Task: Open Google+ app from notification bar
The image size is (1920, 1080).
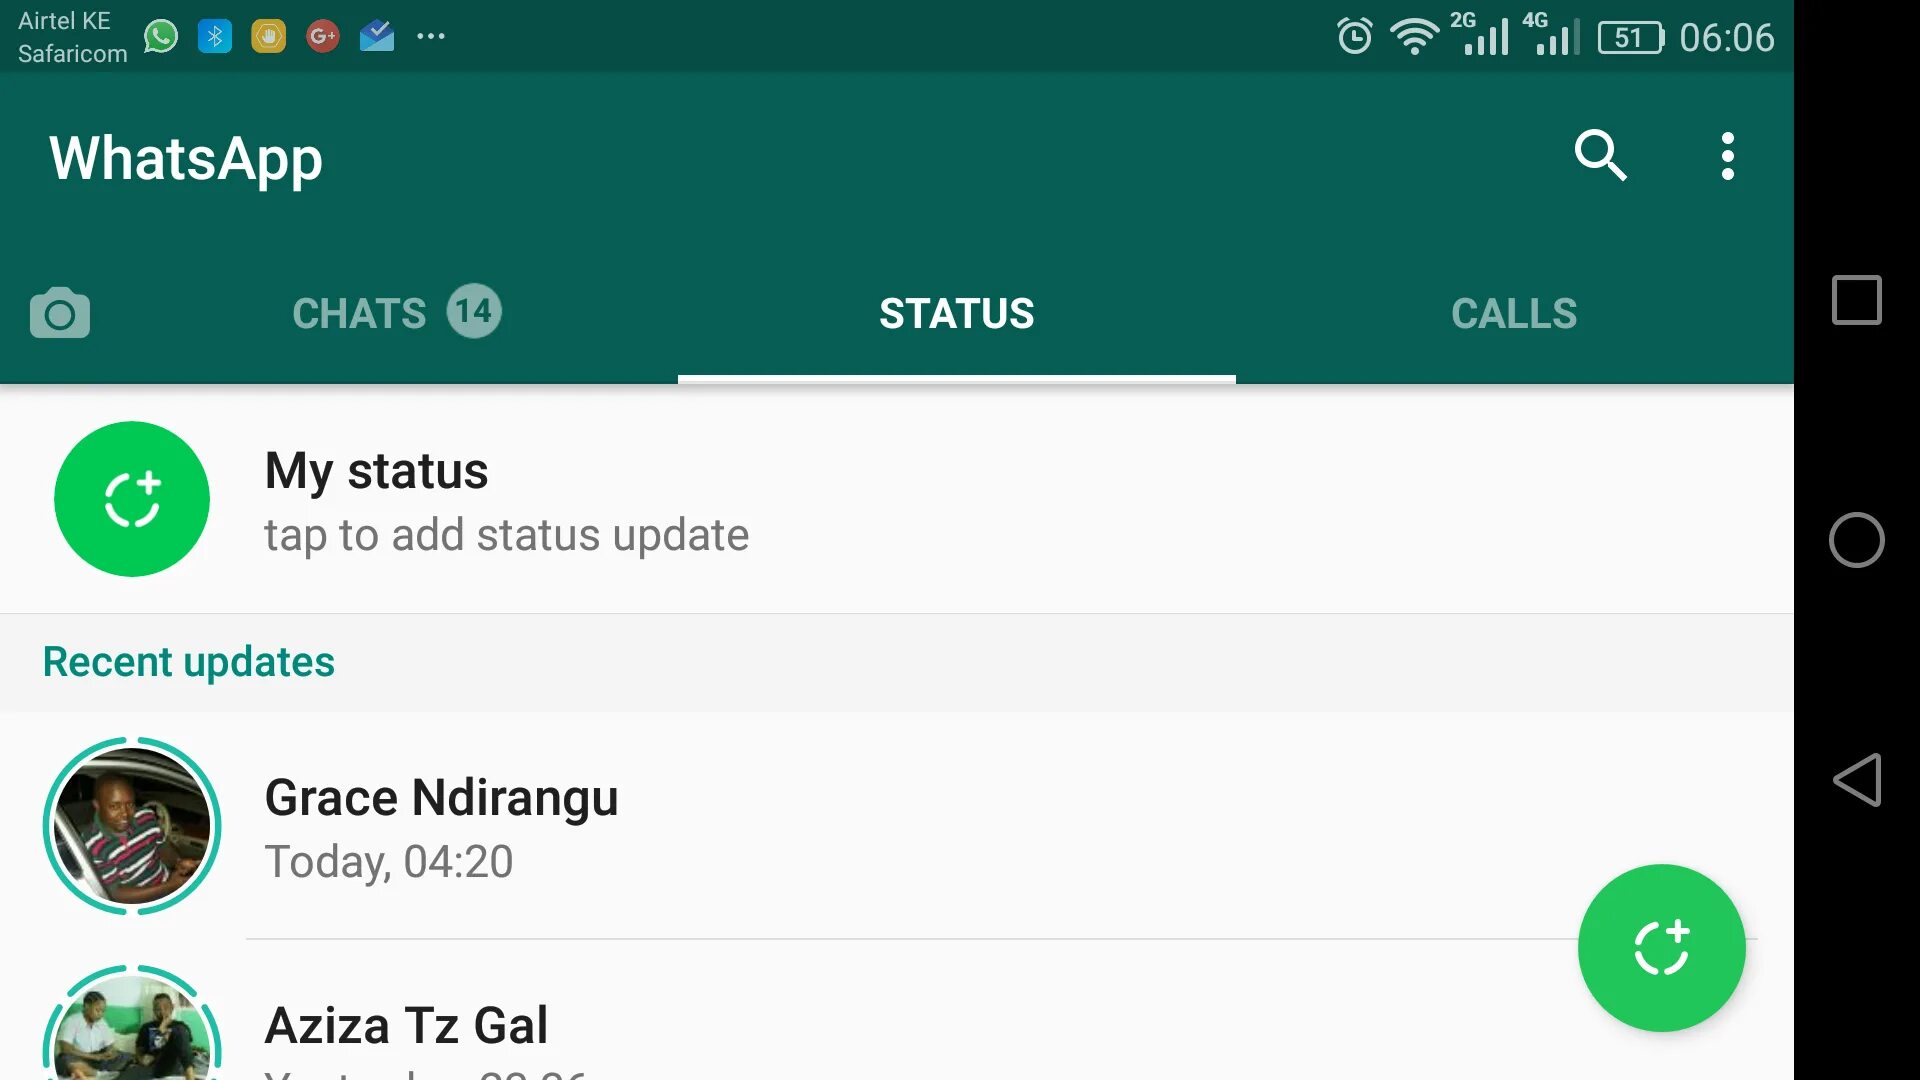Action: [x=322, y=34]
